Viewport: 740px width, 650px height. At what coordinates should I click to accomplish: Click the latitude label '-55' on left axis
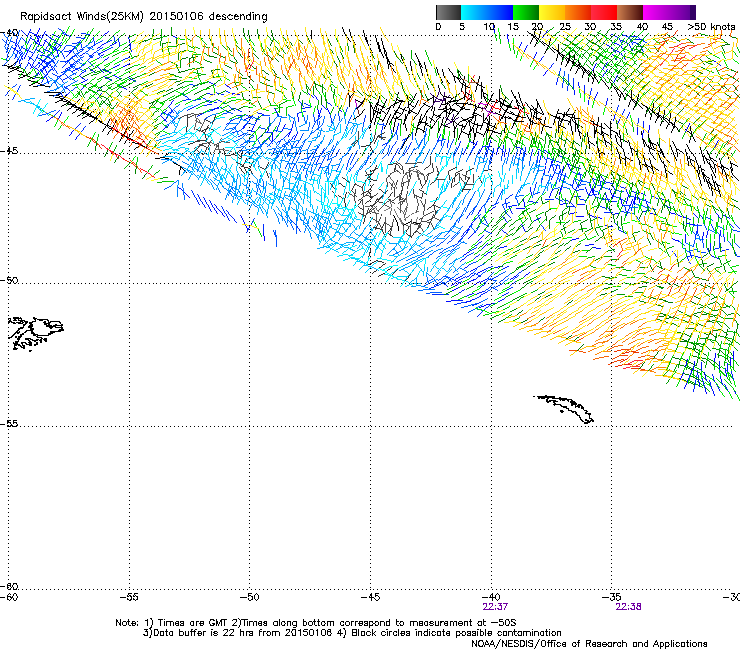click(9, 423)
